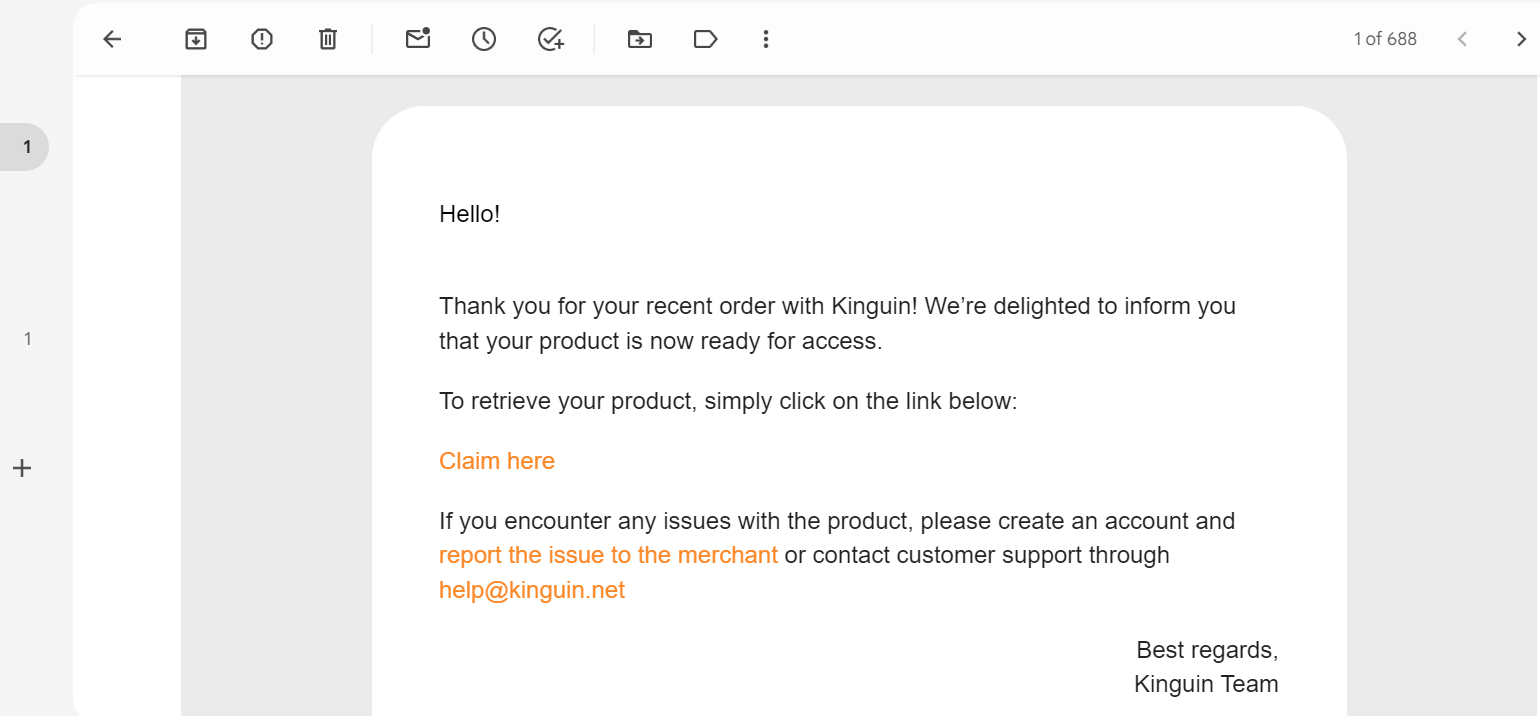The image size is (1540, 716).
Task: Archive this email
Action: (x=196, y=39)
